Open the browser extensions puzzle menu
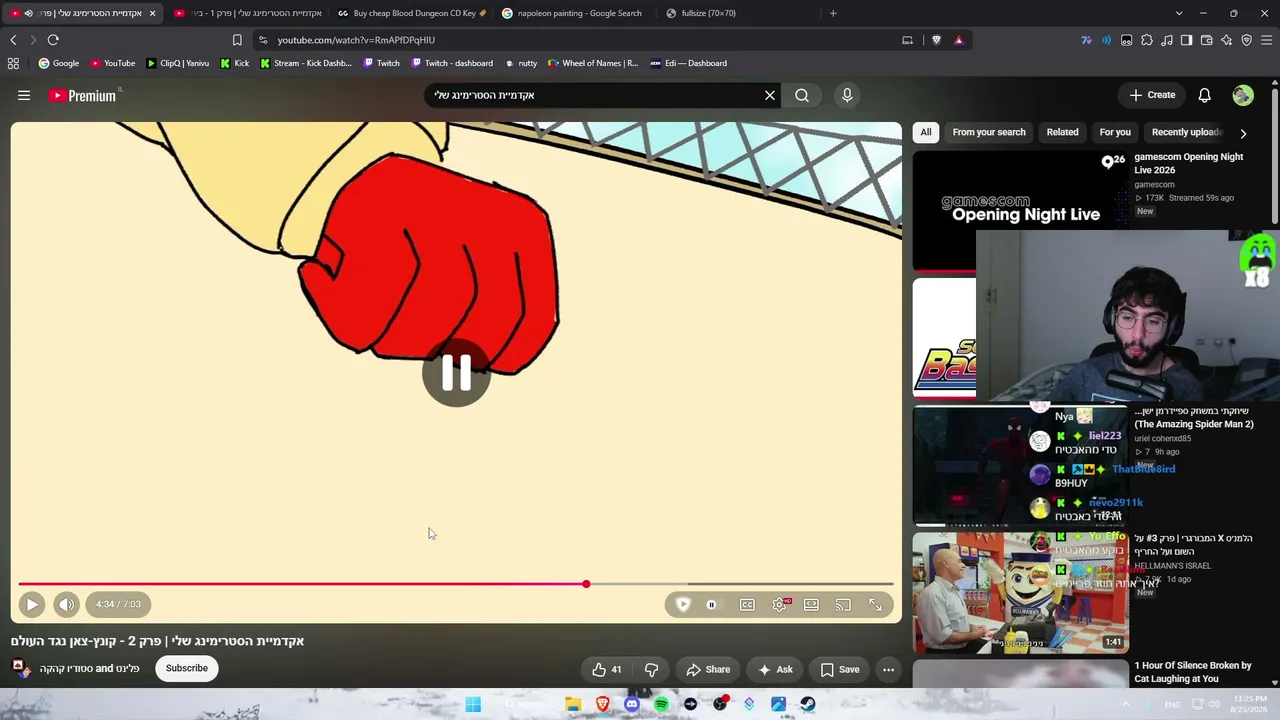This screenshot has height=720, width=1280. point(1147,40)
